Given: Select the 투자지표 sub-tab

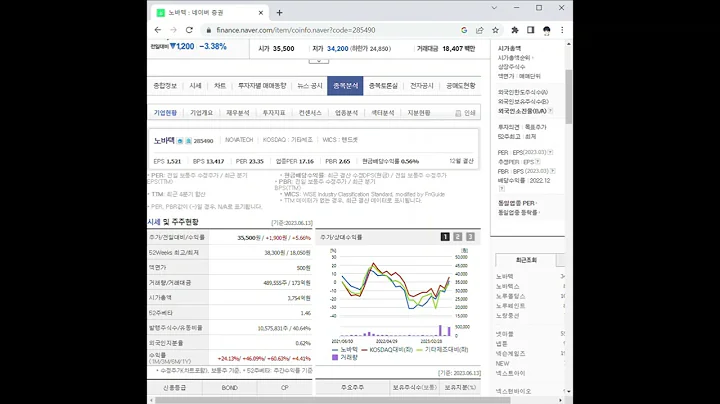Looking at the screenshot, I should pyautogui.click(x=274, y=113).
